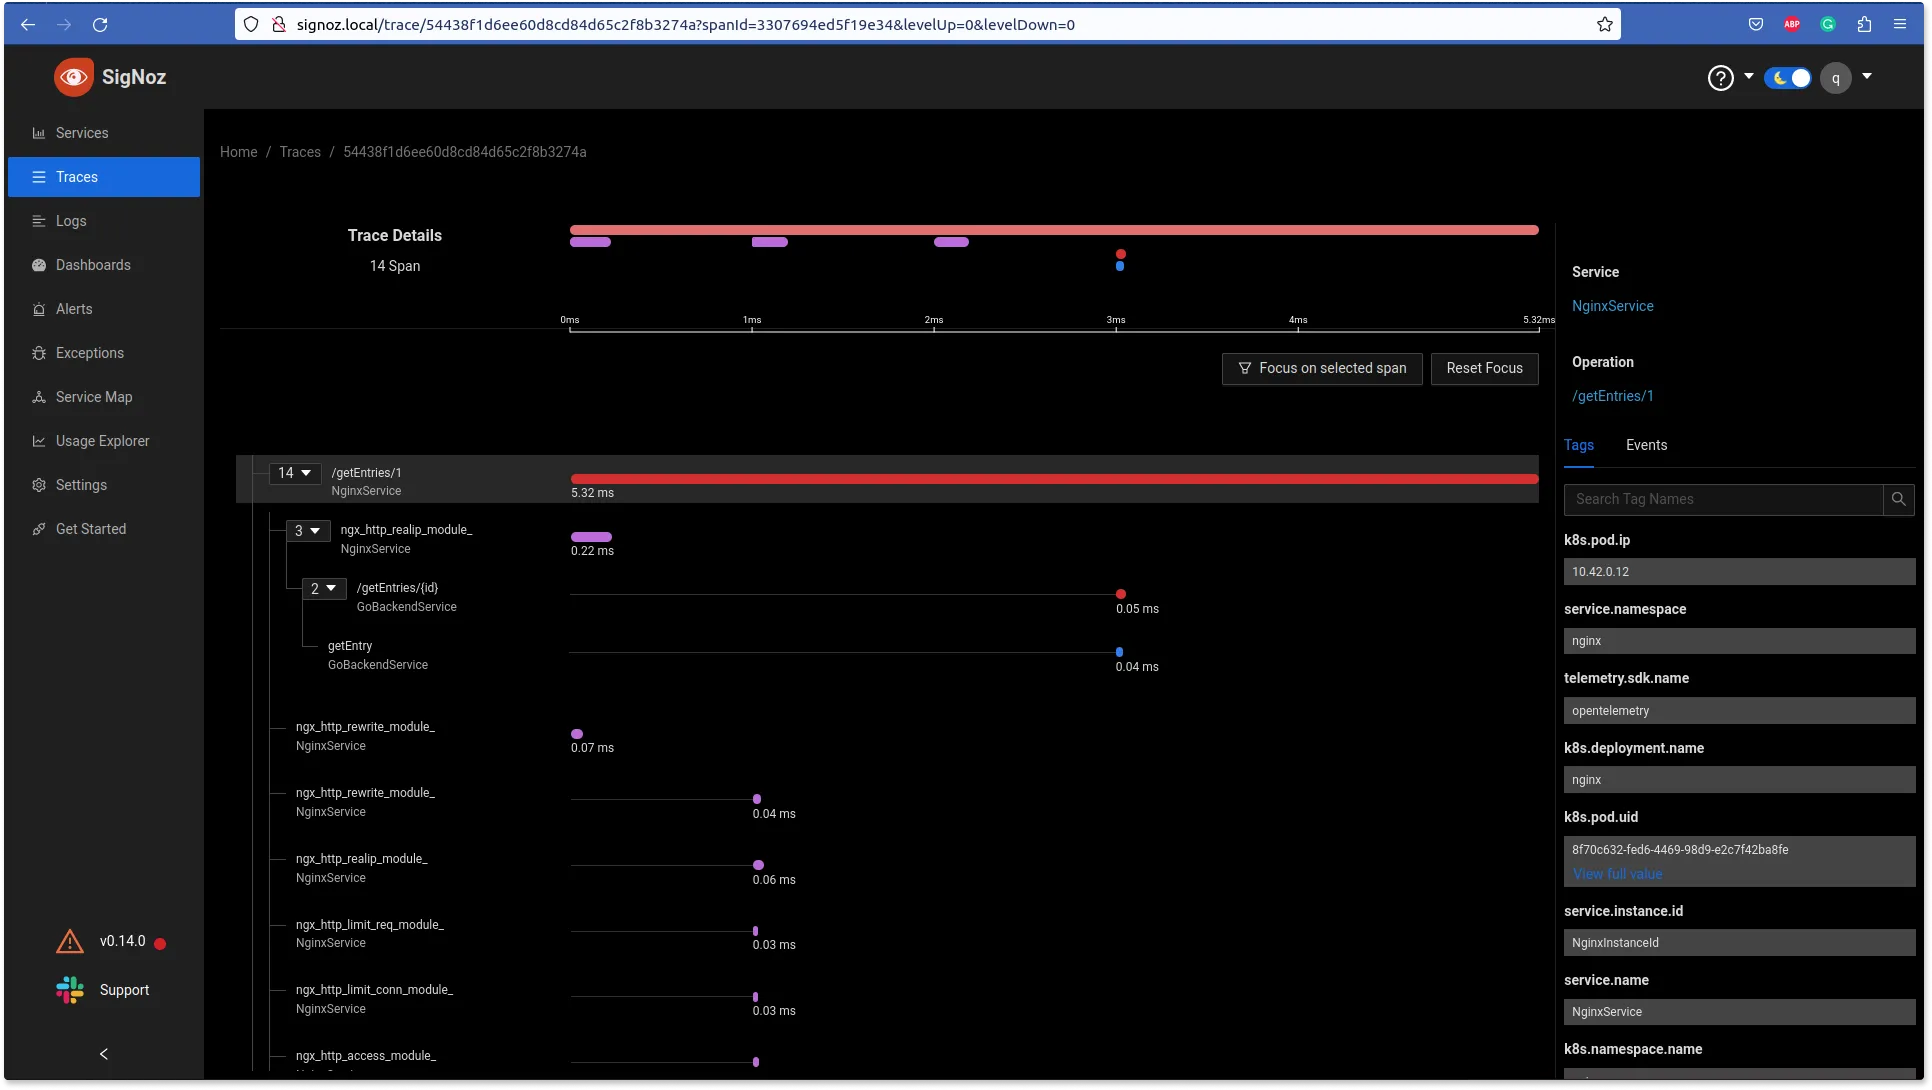Open the help dropdown arrow
This screenshot has height=1090, width=1932.
point(1748,77)
